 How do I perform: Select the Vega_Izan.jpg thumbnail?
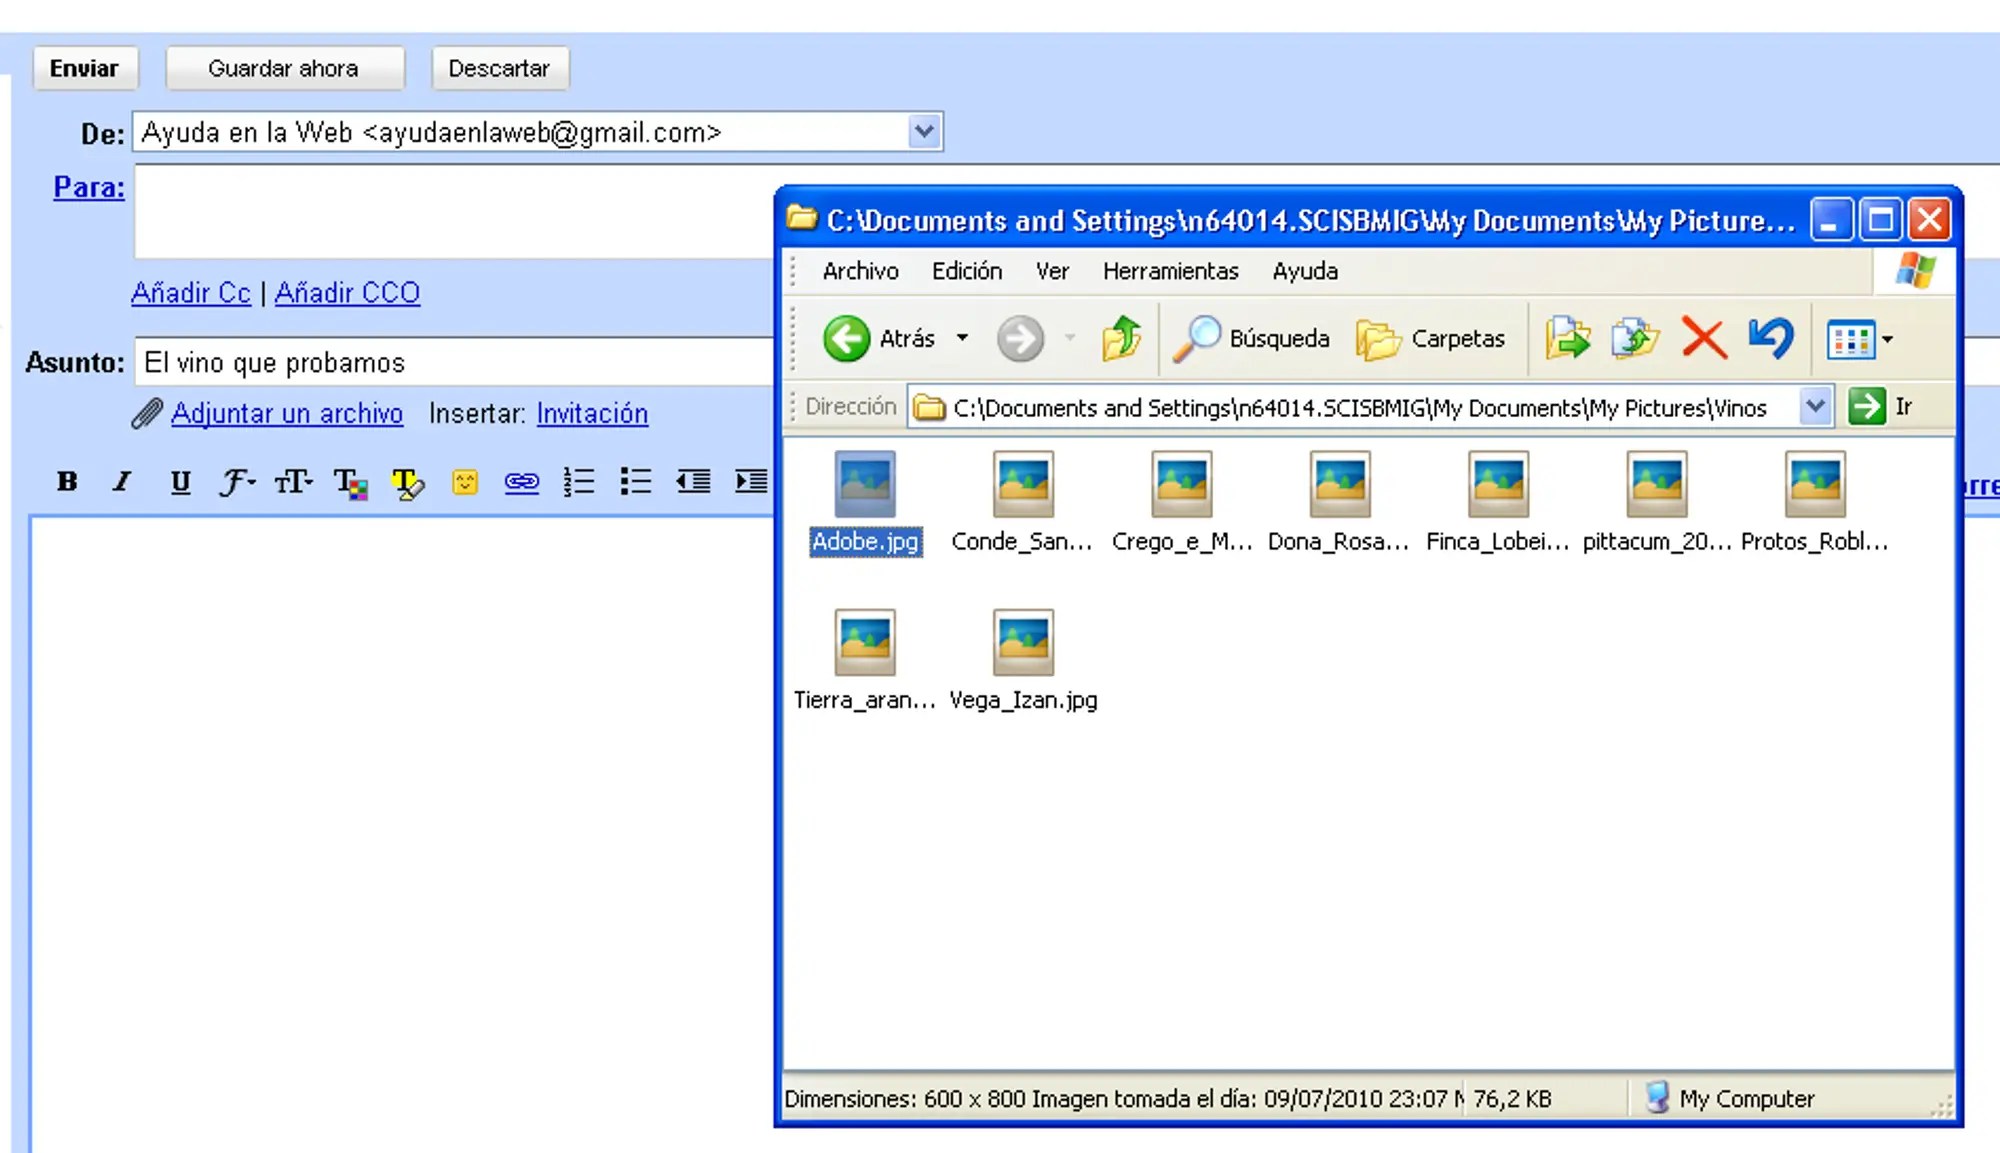click(1023, 642)
